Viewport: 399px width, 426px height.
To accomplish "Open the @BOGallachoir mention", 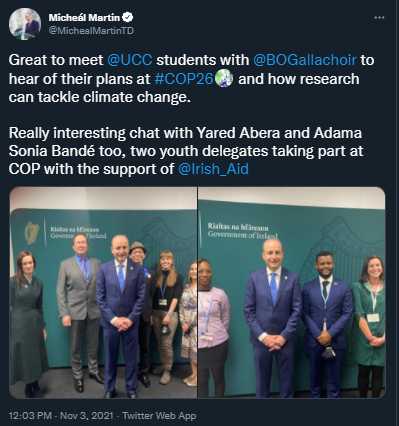I will [305, 60].
